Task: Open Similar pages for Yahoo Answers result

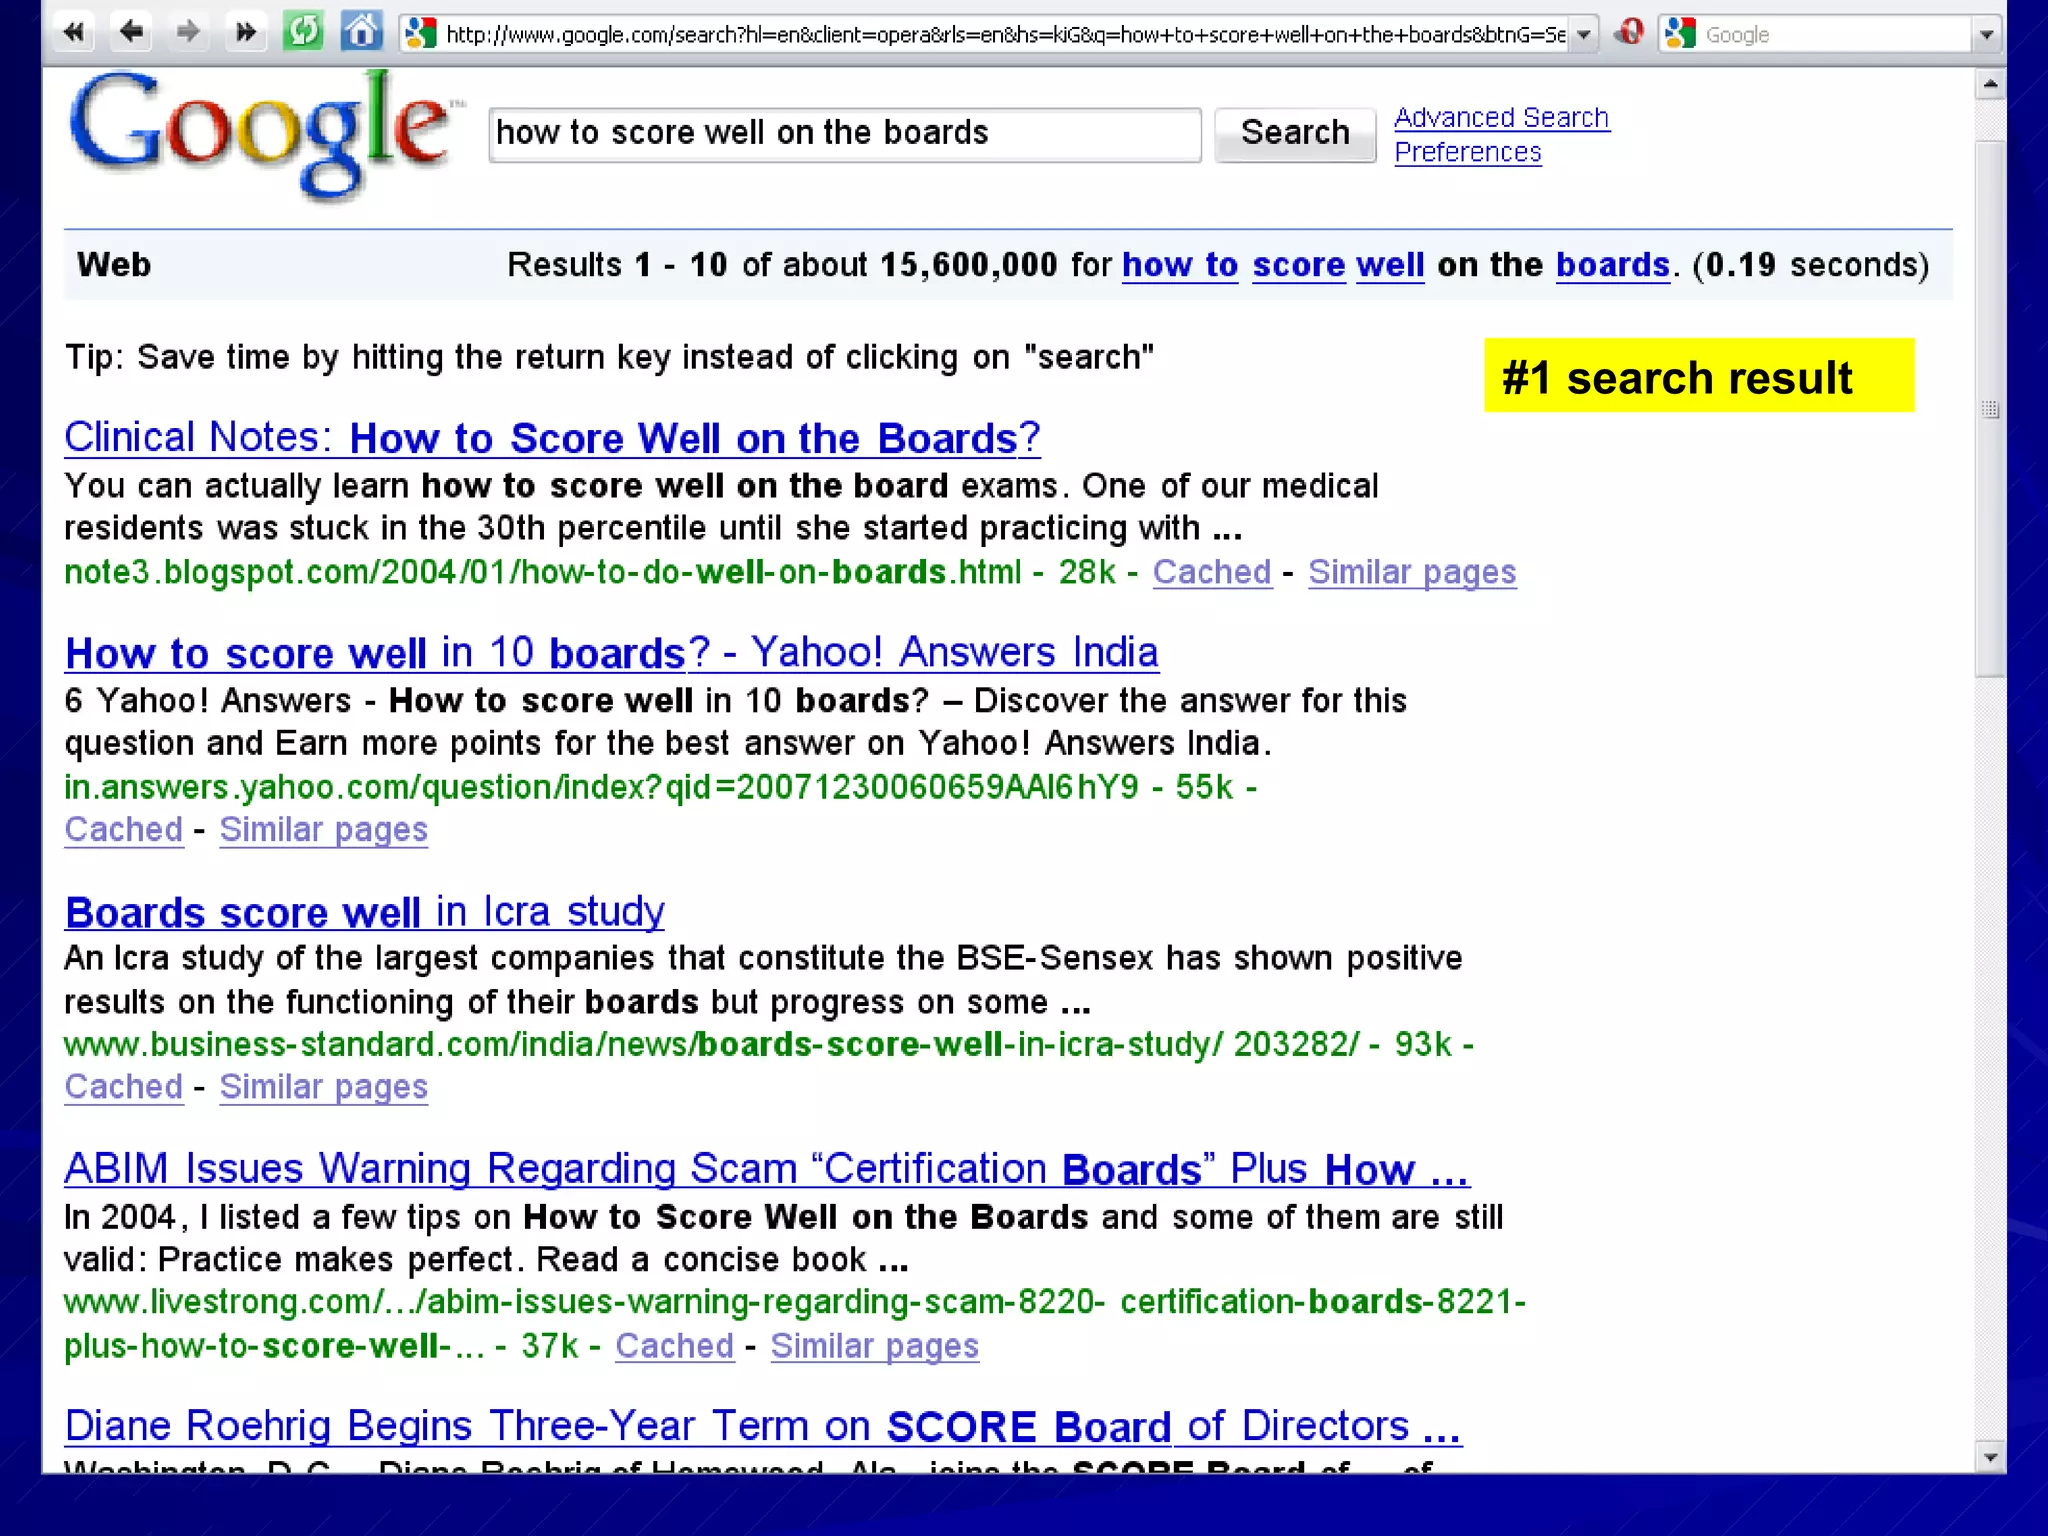Action: coord(323,829)
